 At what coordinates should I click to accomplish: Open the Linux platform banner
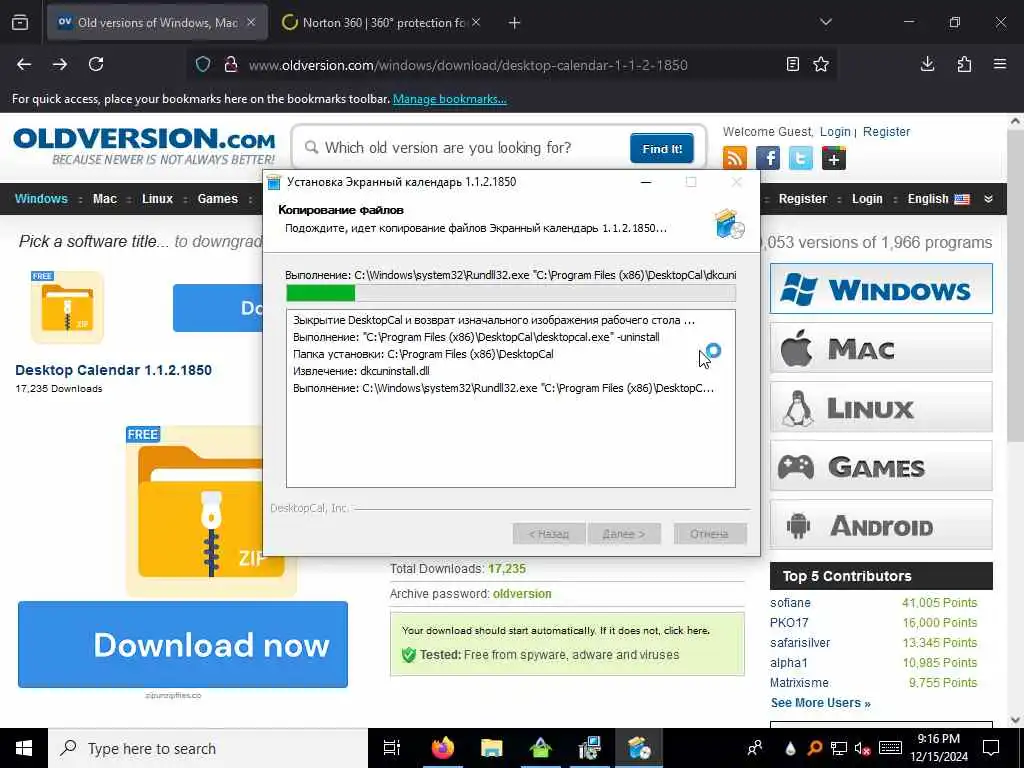coord(881,408)
